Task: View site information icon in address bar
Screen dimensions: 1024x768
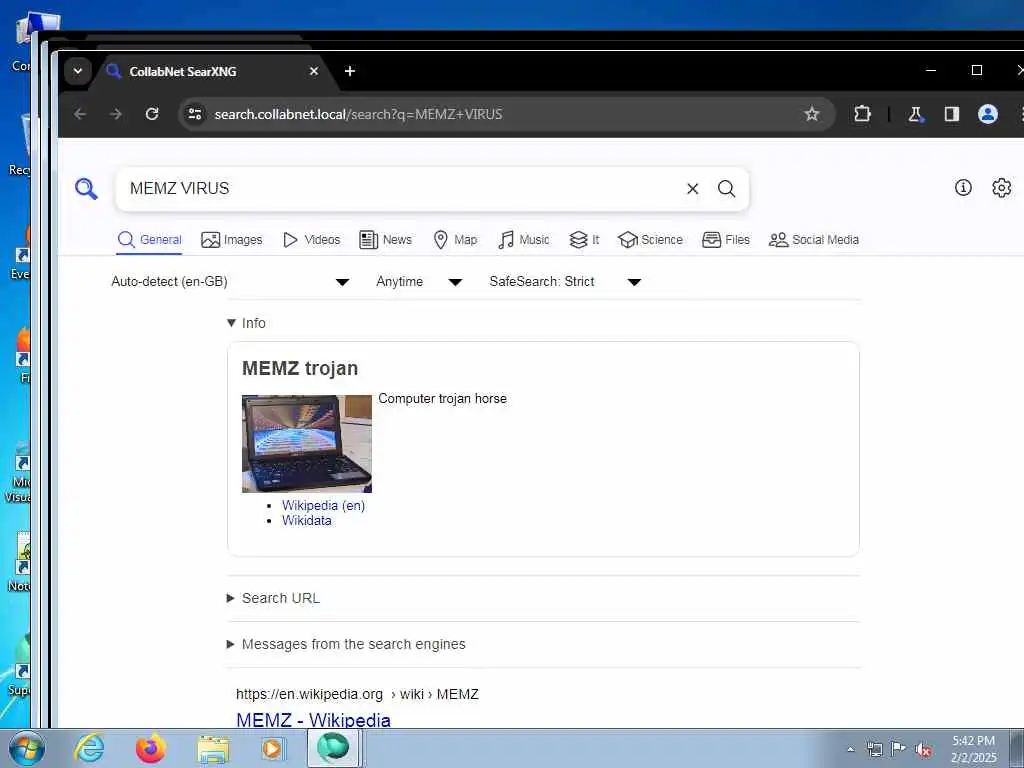Action: [x=195, y=114]
